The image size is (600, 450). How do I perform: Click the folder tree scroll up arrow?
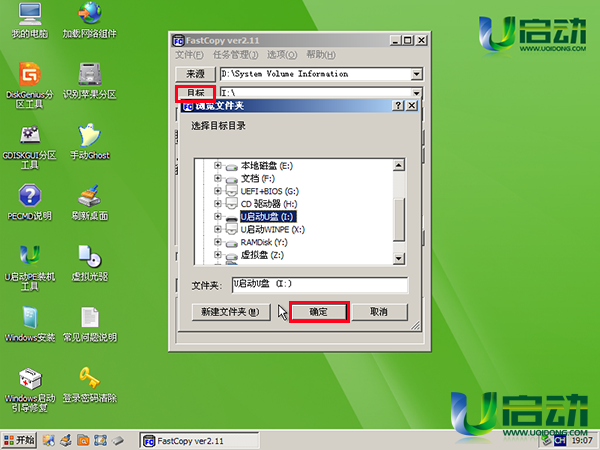399,165
